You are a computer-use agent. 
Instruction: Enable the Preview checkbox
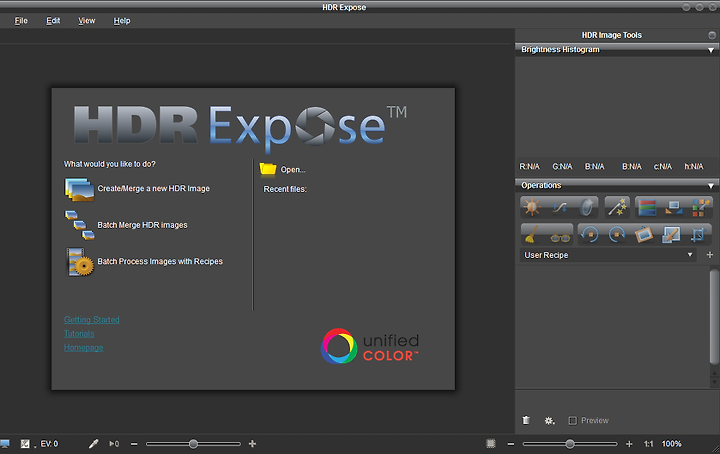click(572, 420)
